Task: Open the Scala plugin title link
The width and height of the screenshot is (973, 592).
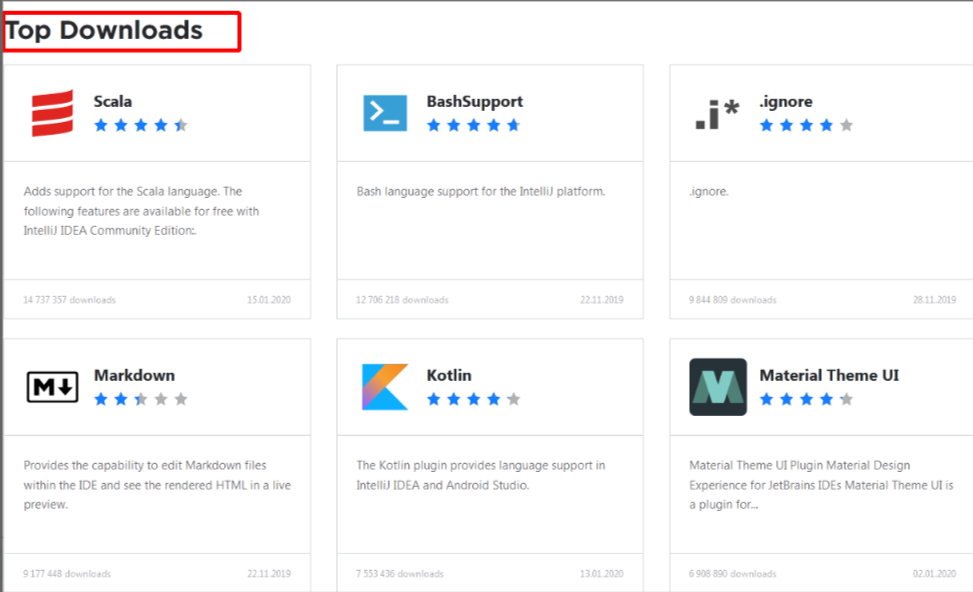Action: (113, 101)
